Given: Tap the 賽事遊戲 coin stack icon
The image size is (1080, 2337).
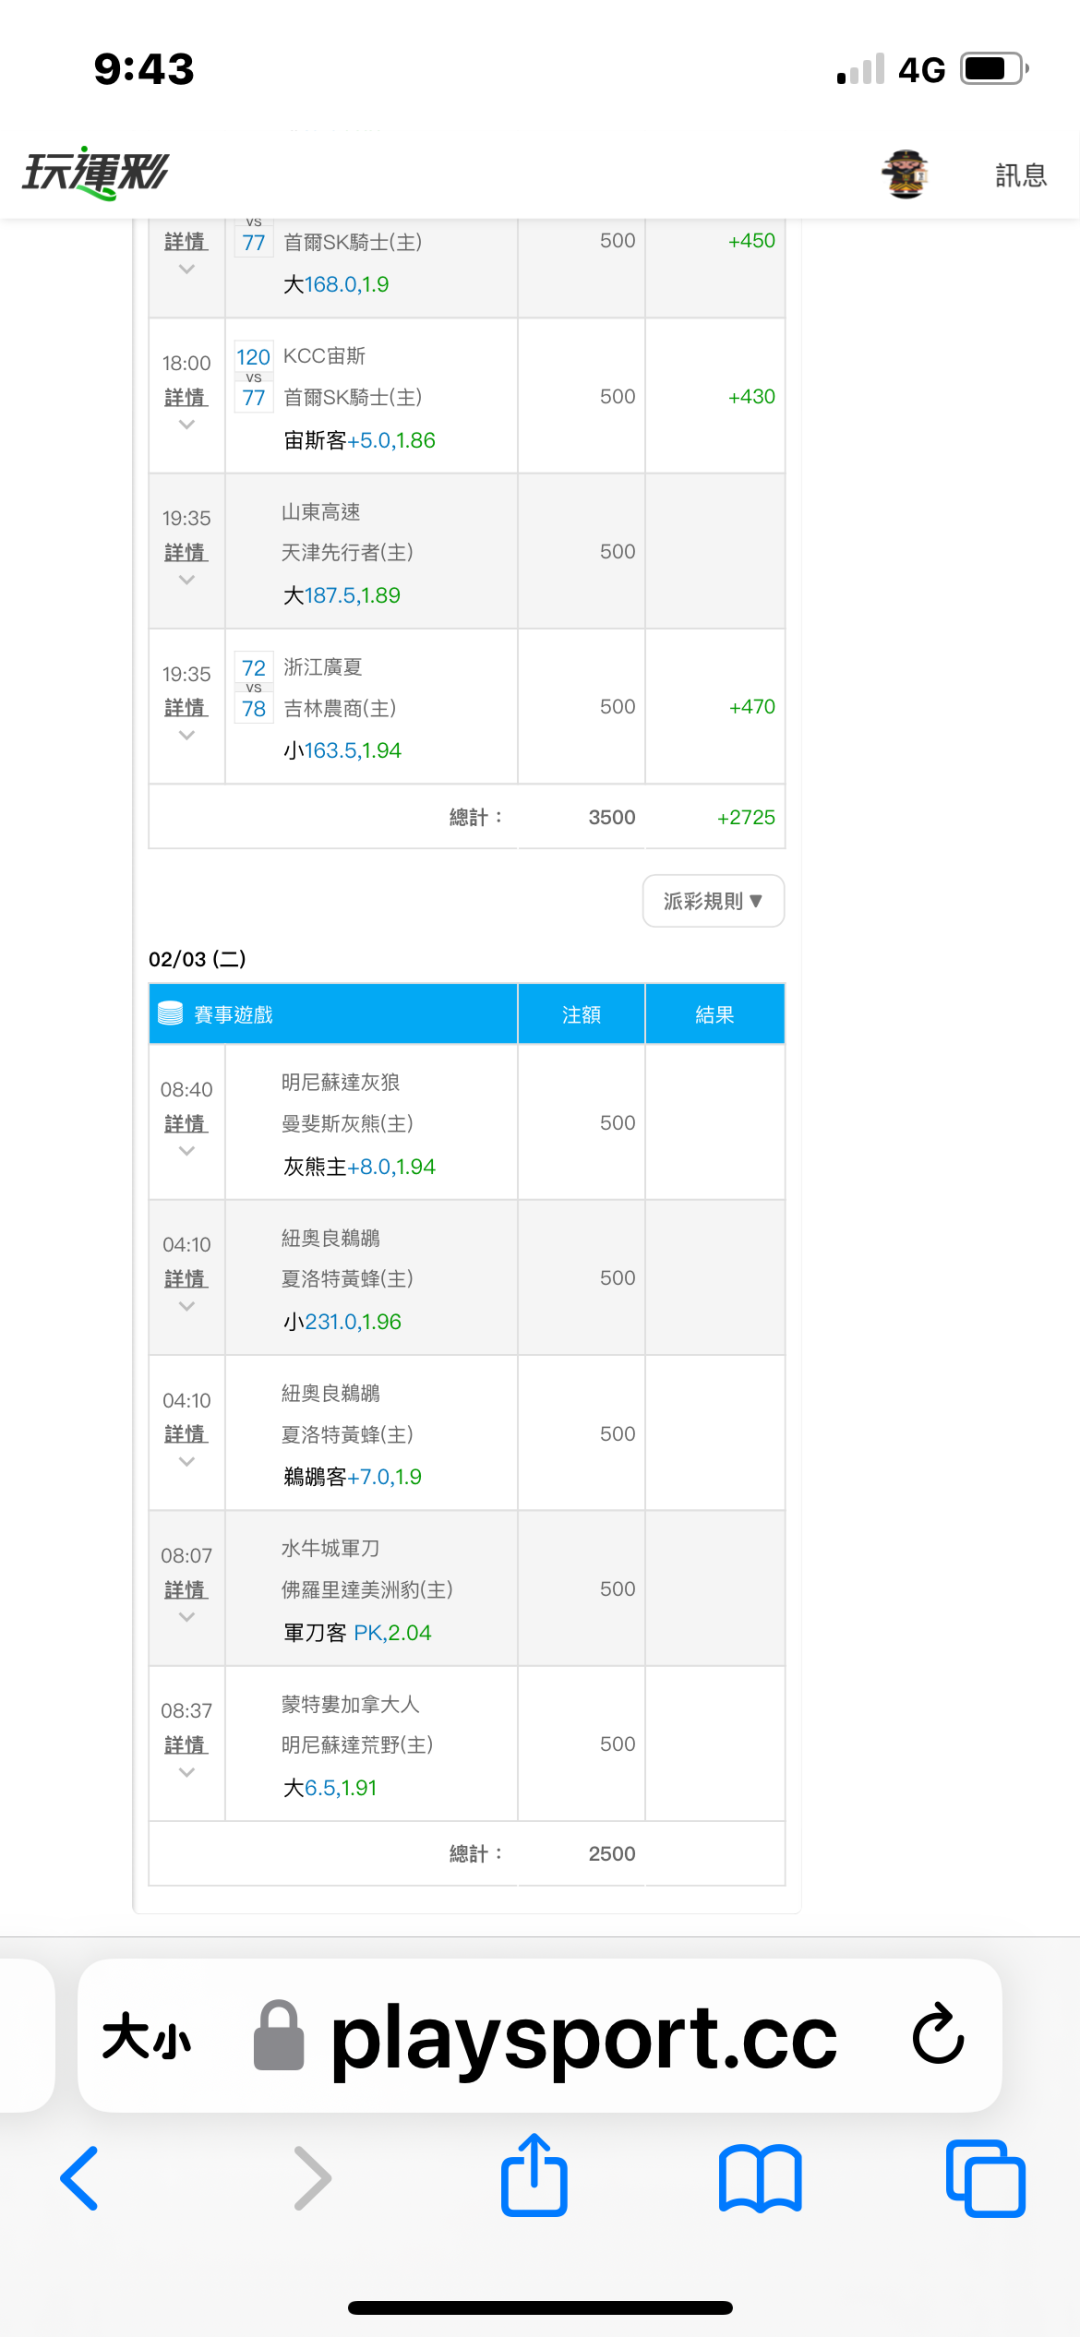Looking at the screenshot, I should coord(171,1014).
